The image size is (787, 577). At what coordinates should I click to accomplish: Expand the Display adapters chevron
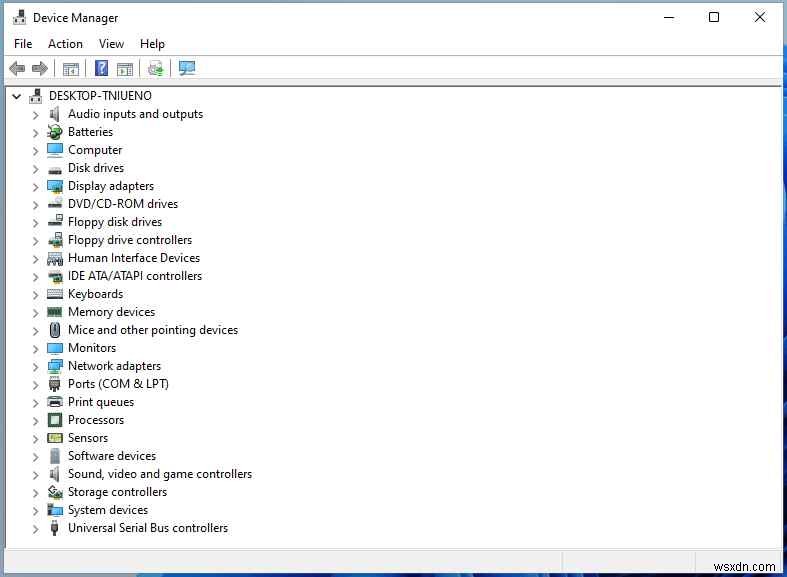point(35,187)
